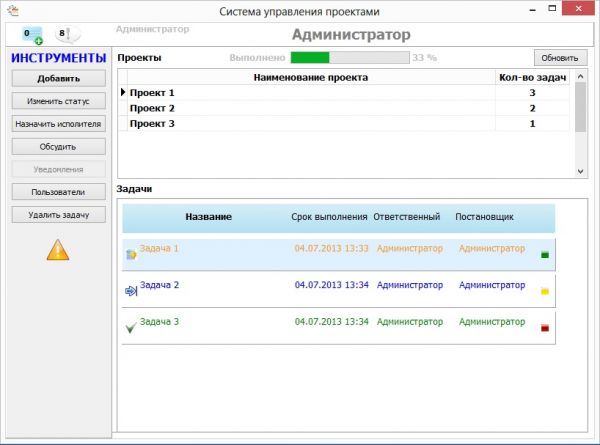Click the Обсудить button

click(x=58, y=147)
